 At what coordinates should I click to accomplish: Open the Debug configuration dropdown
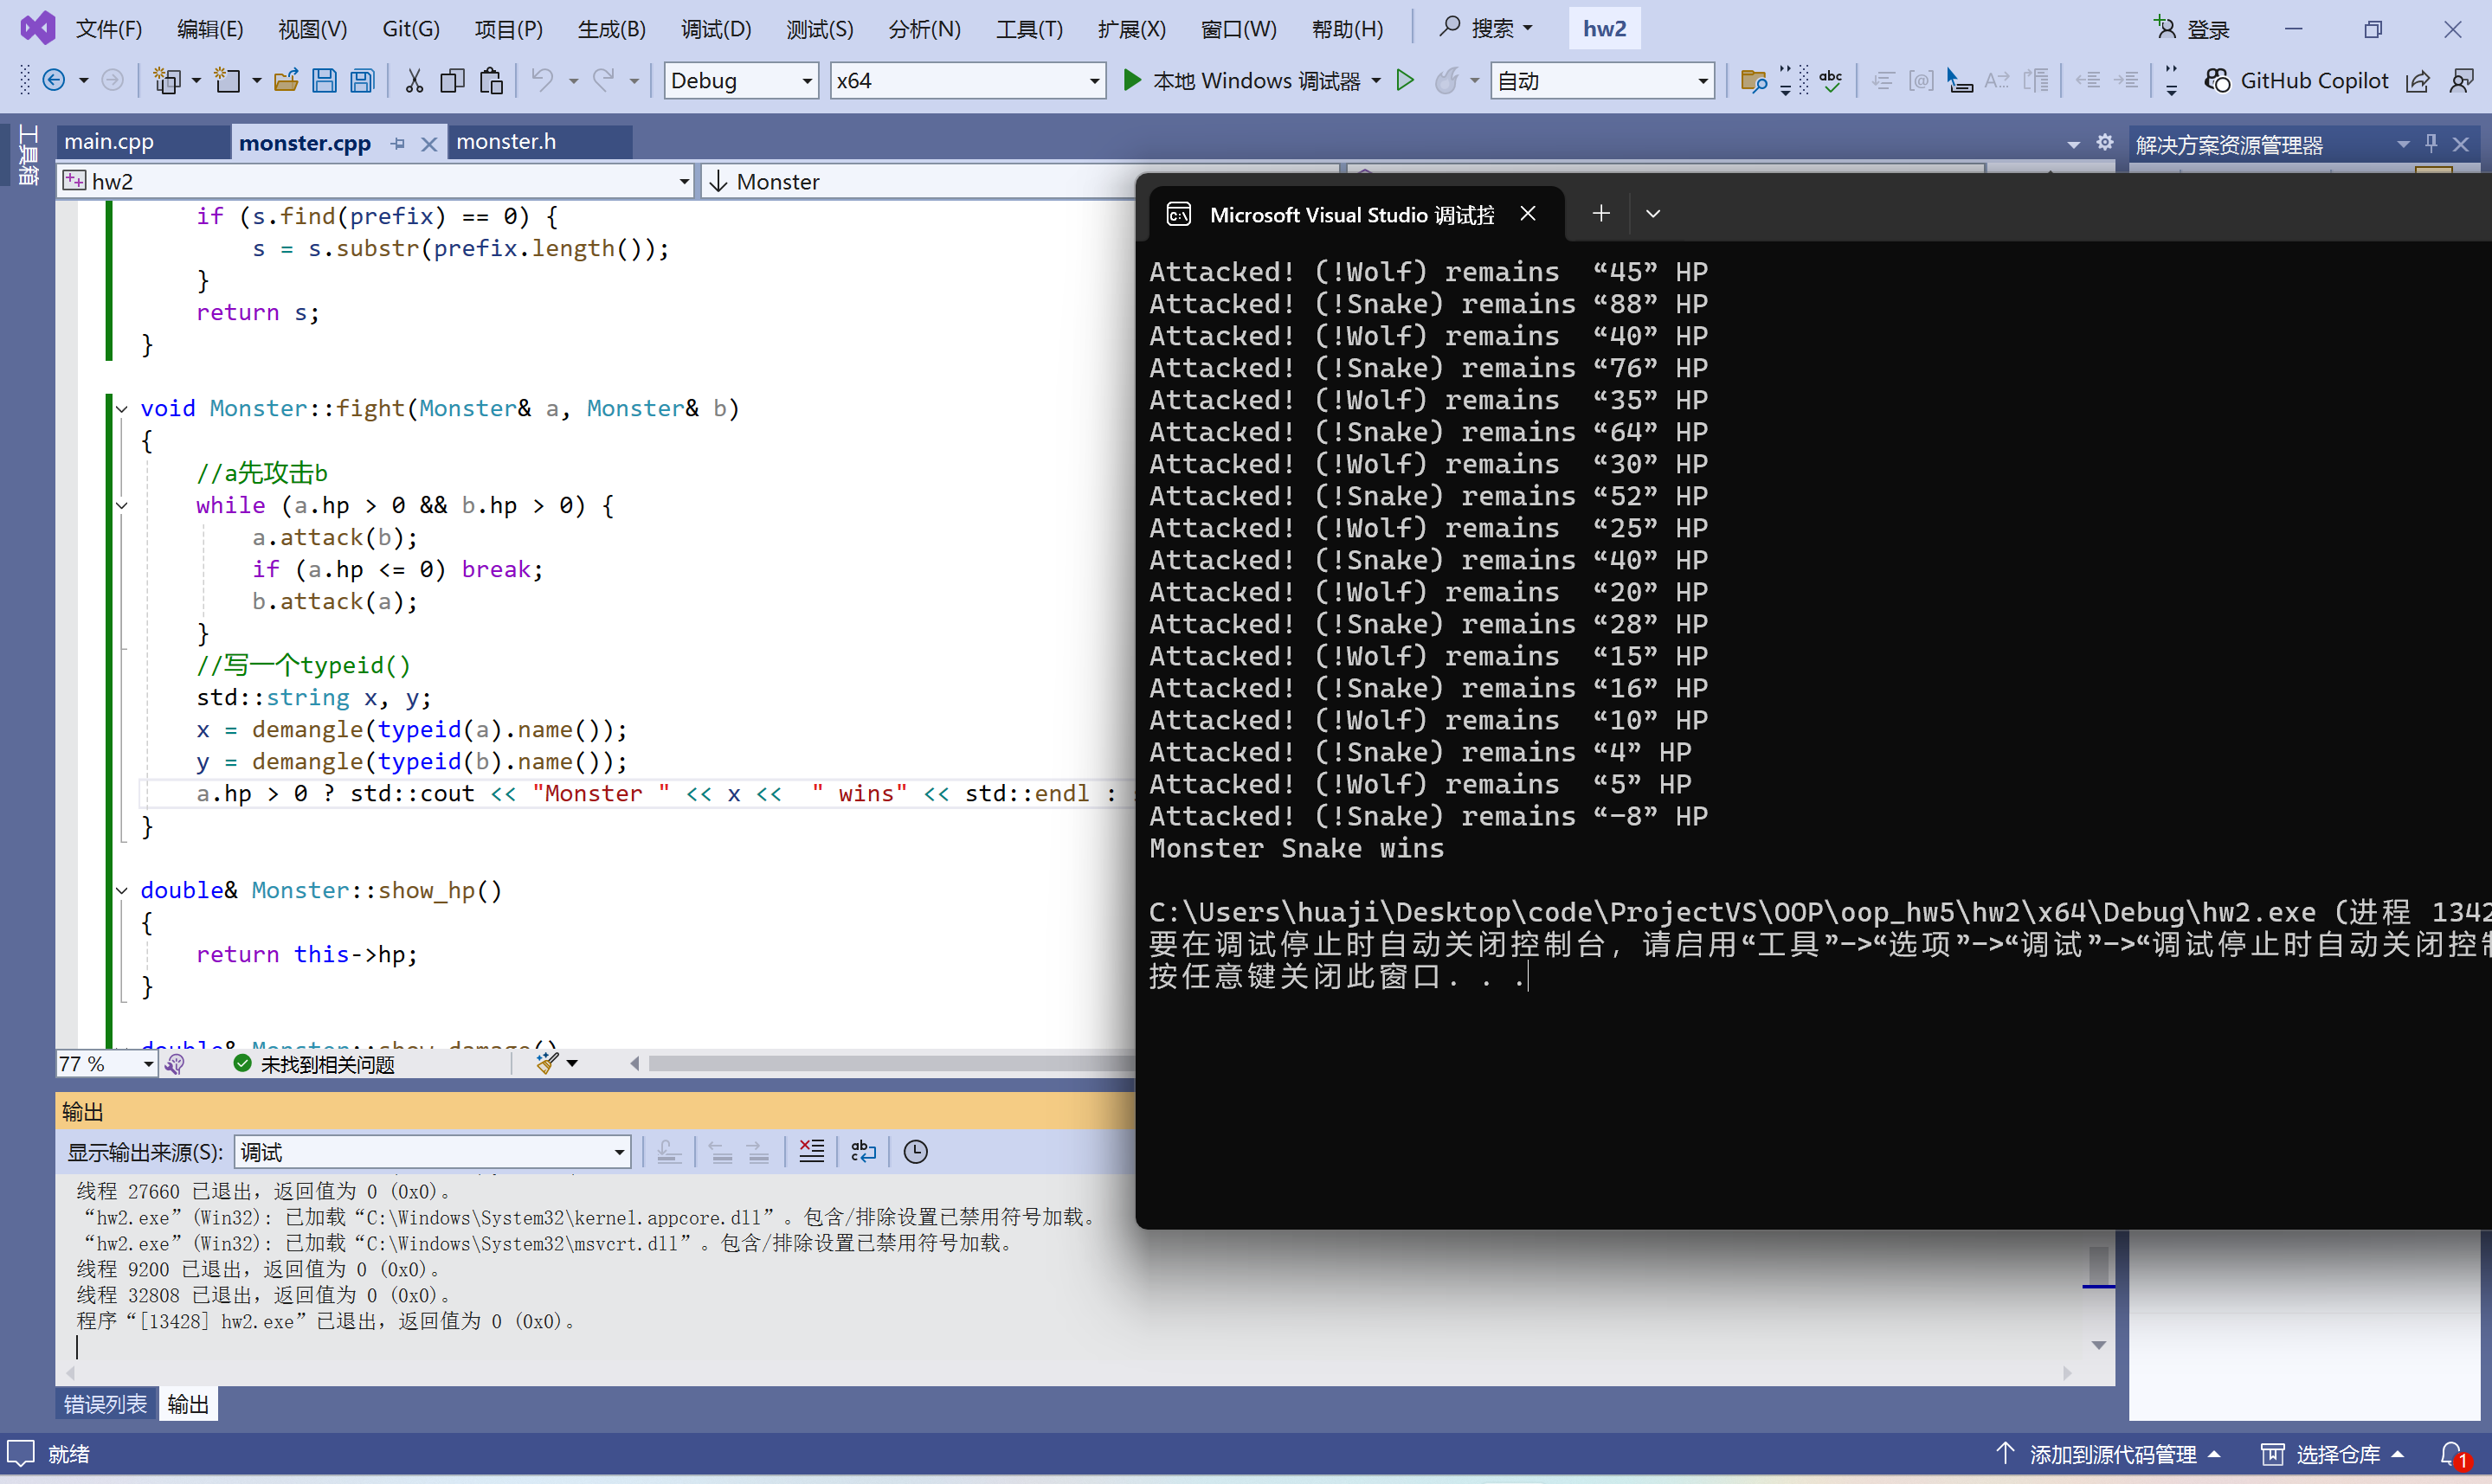point(806,81)
